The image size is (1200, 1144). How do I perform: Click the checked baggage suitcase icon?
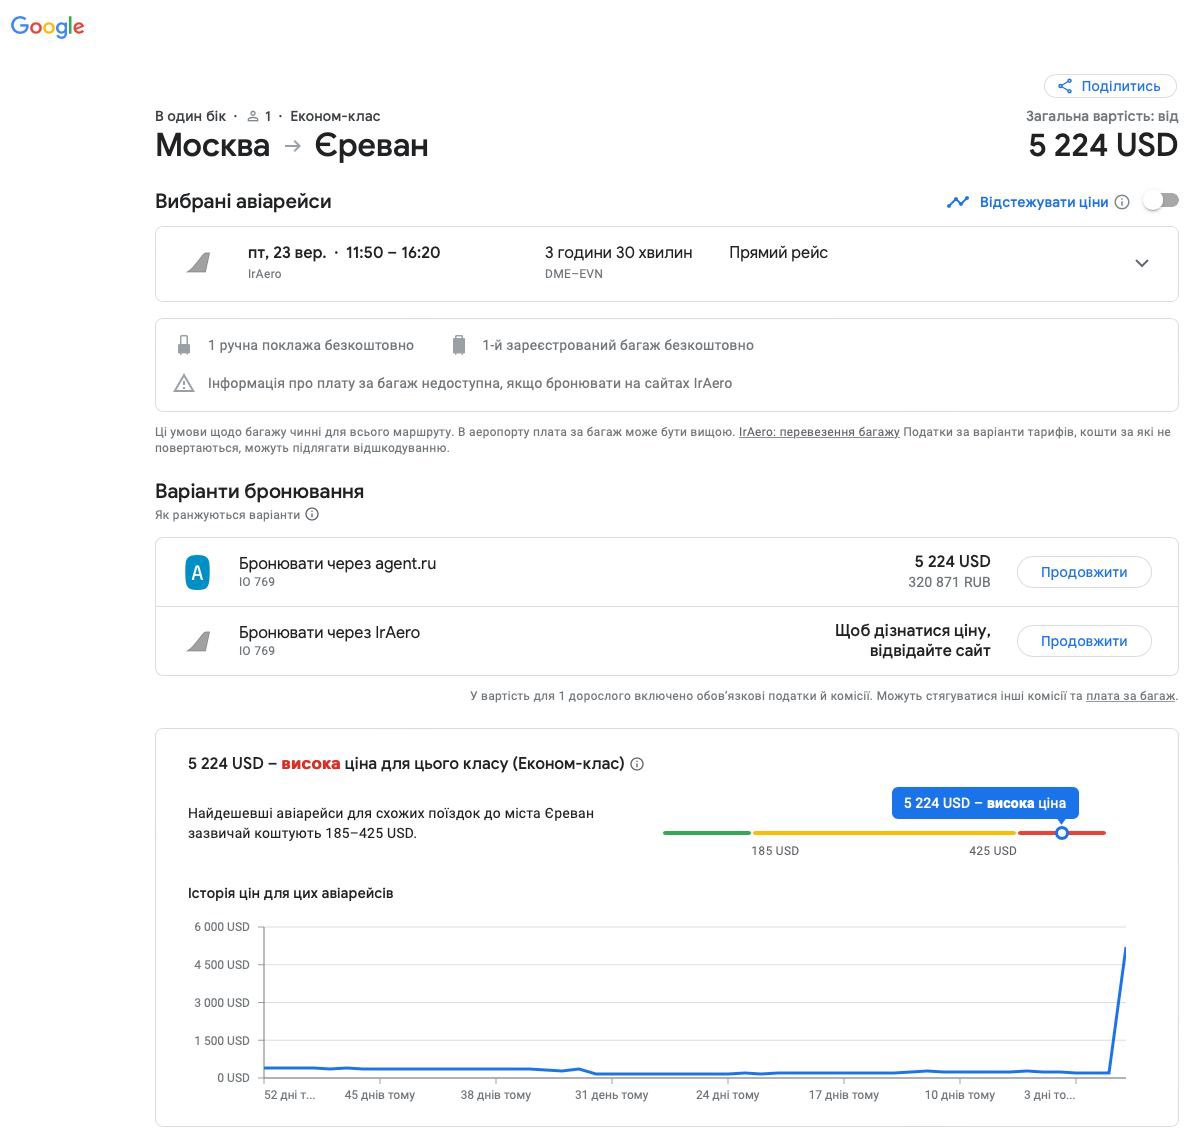[x=459, y=345]
